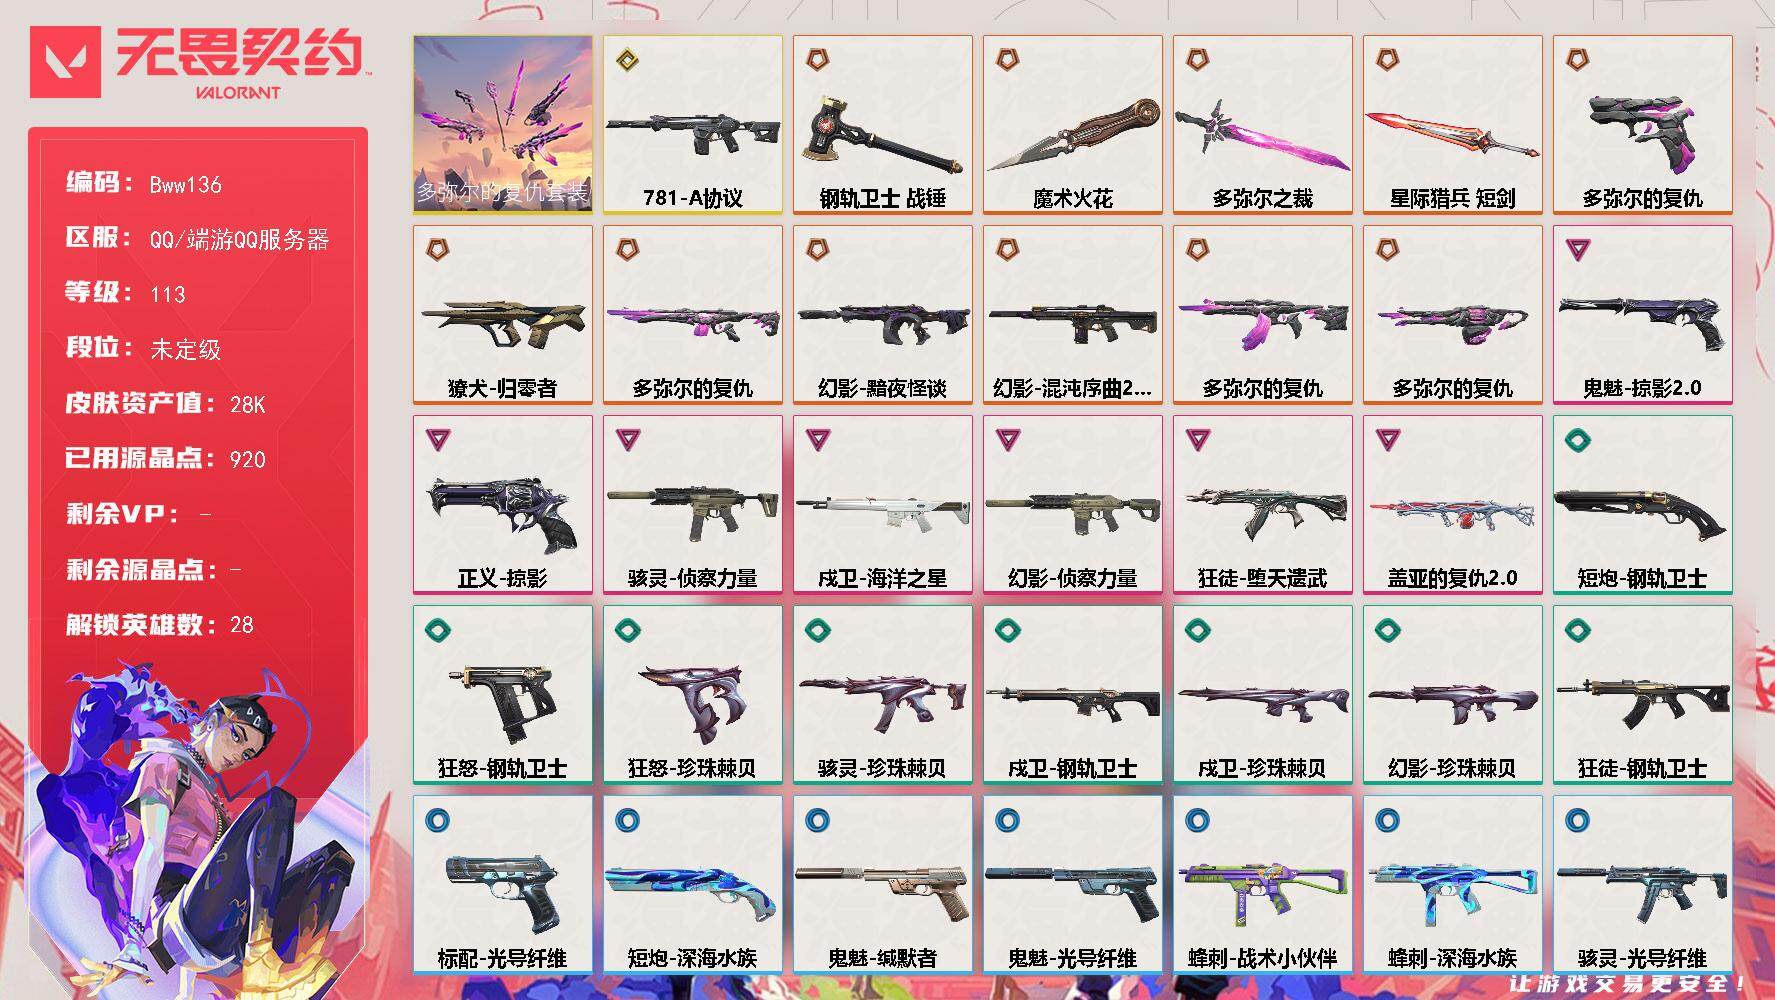Viewport: 1775px width, 1000px height.
Task: Open the 盖亚的复仇2.0 skin card
Action: click(1452, 505)
